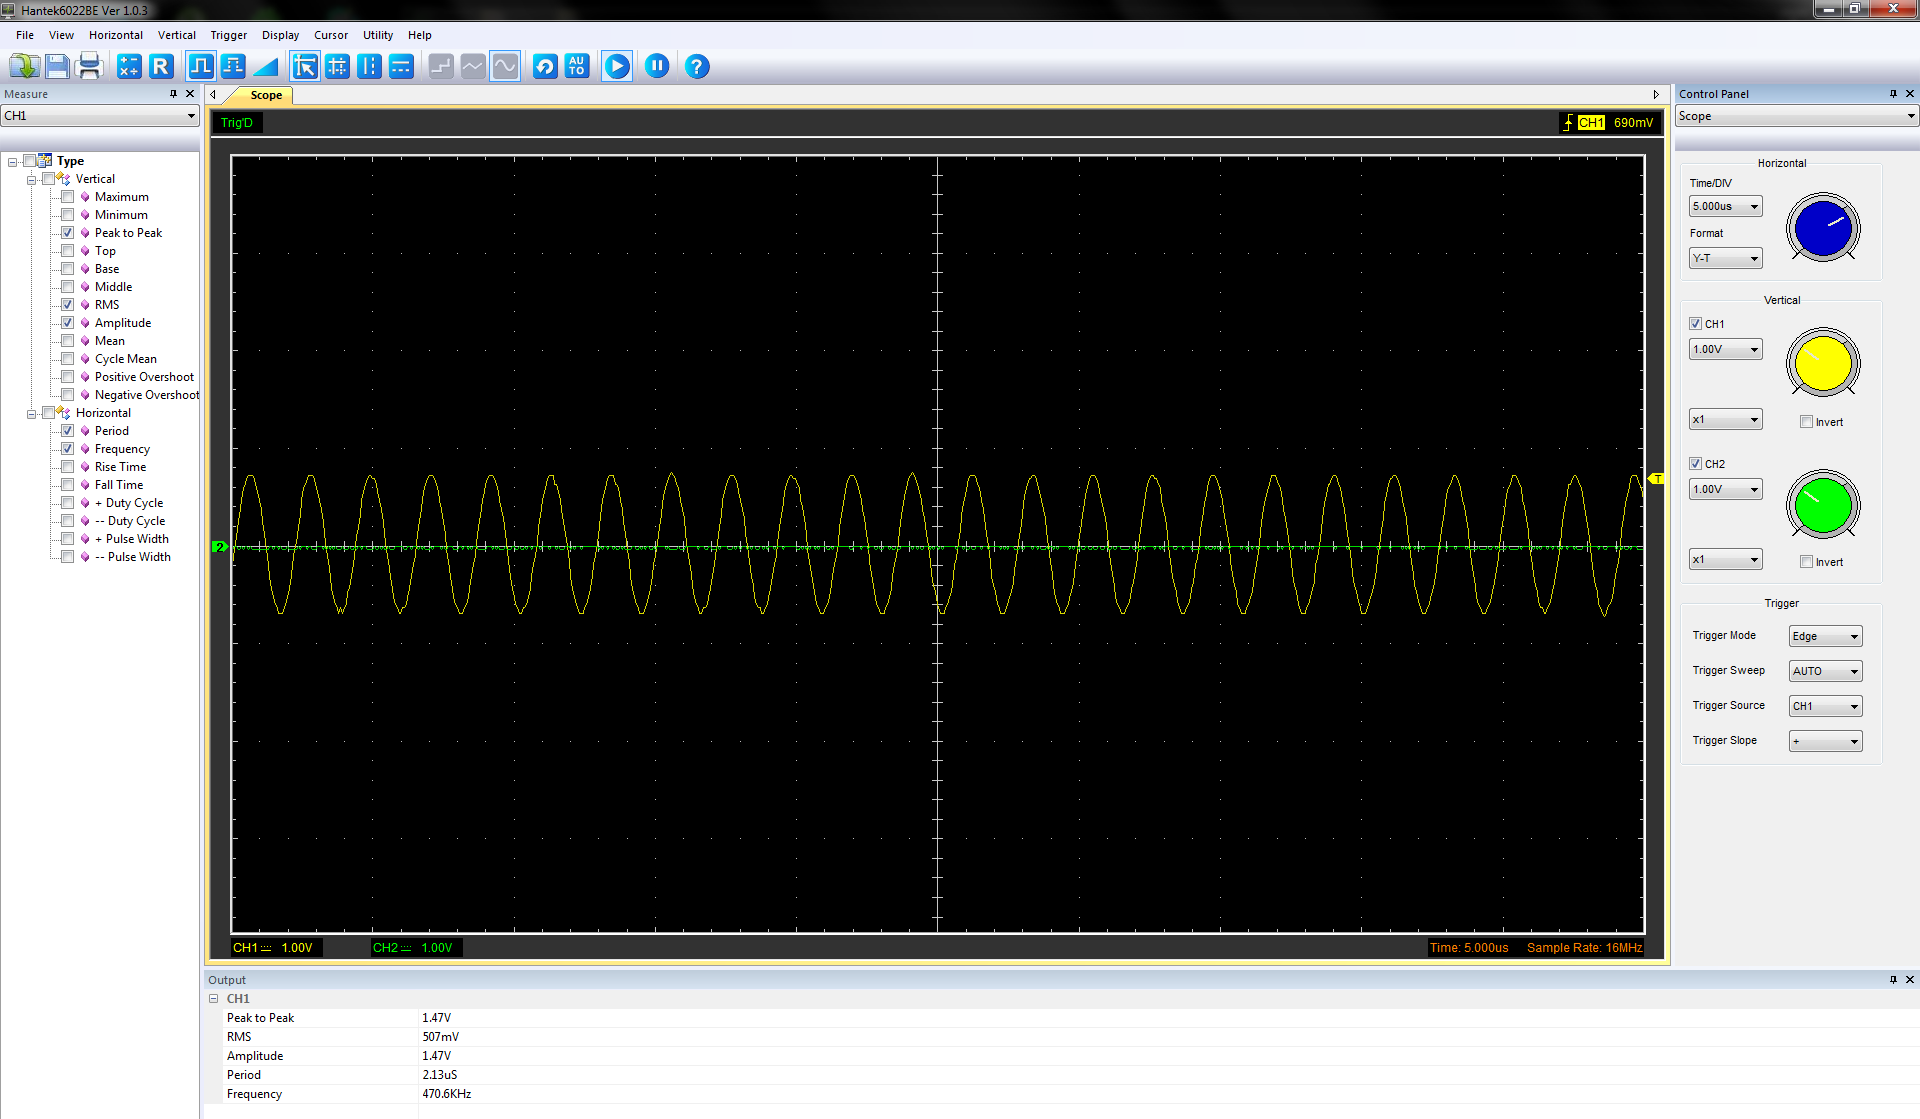Uncheck the Frequency measurement checkbox

[x=68, y=449]
